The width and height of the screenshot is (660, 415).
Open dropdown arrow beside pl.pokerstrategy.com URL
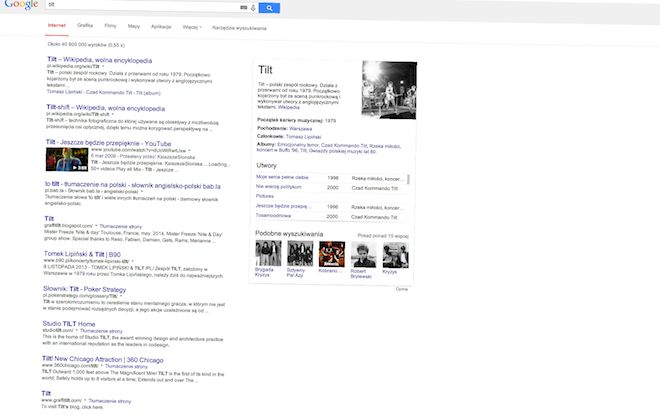pos(121,296)
